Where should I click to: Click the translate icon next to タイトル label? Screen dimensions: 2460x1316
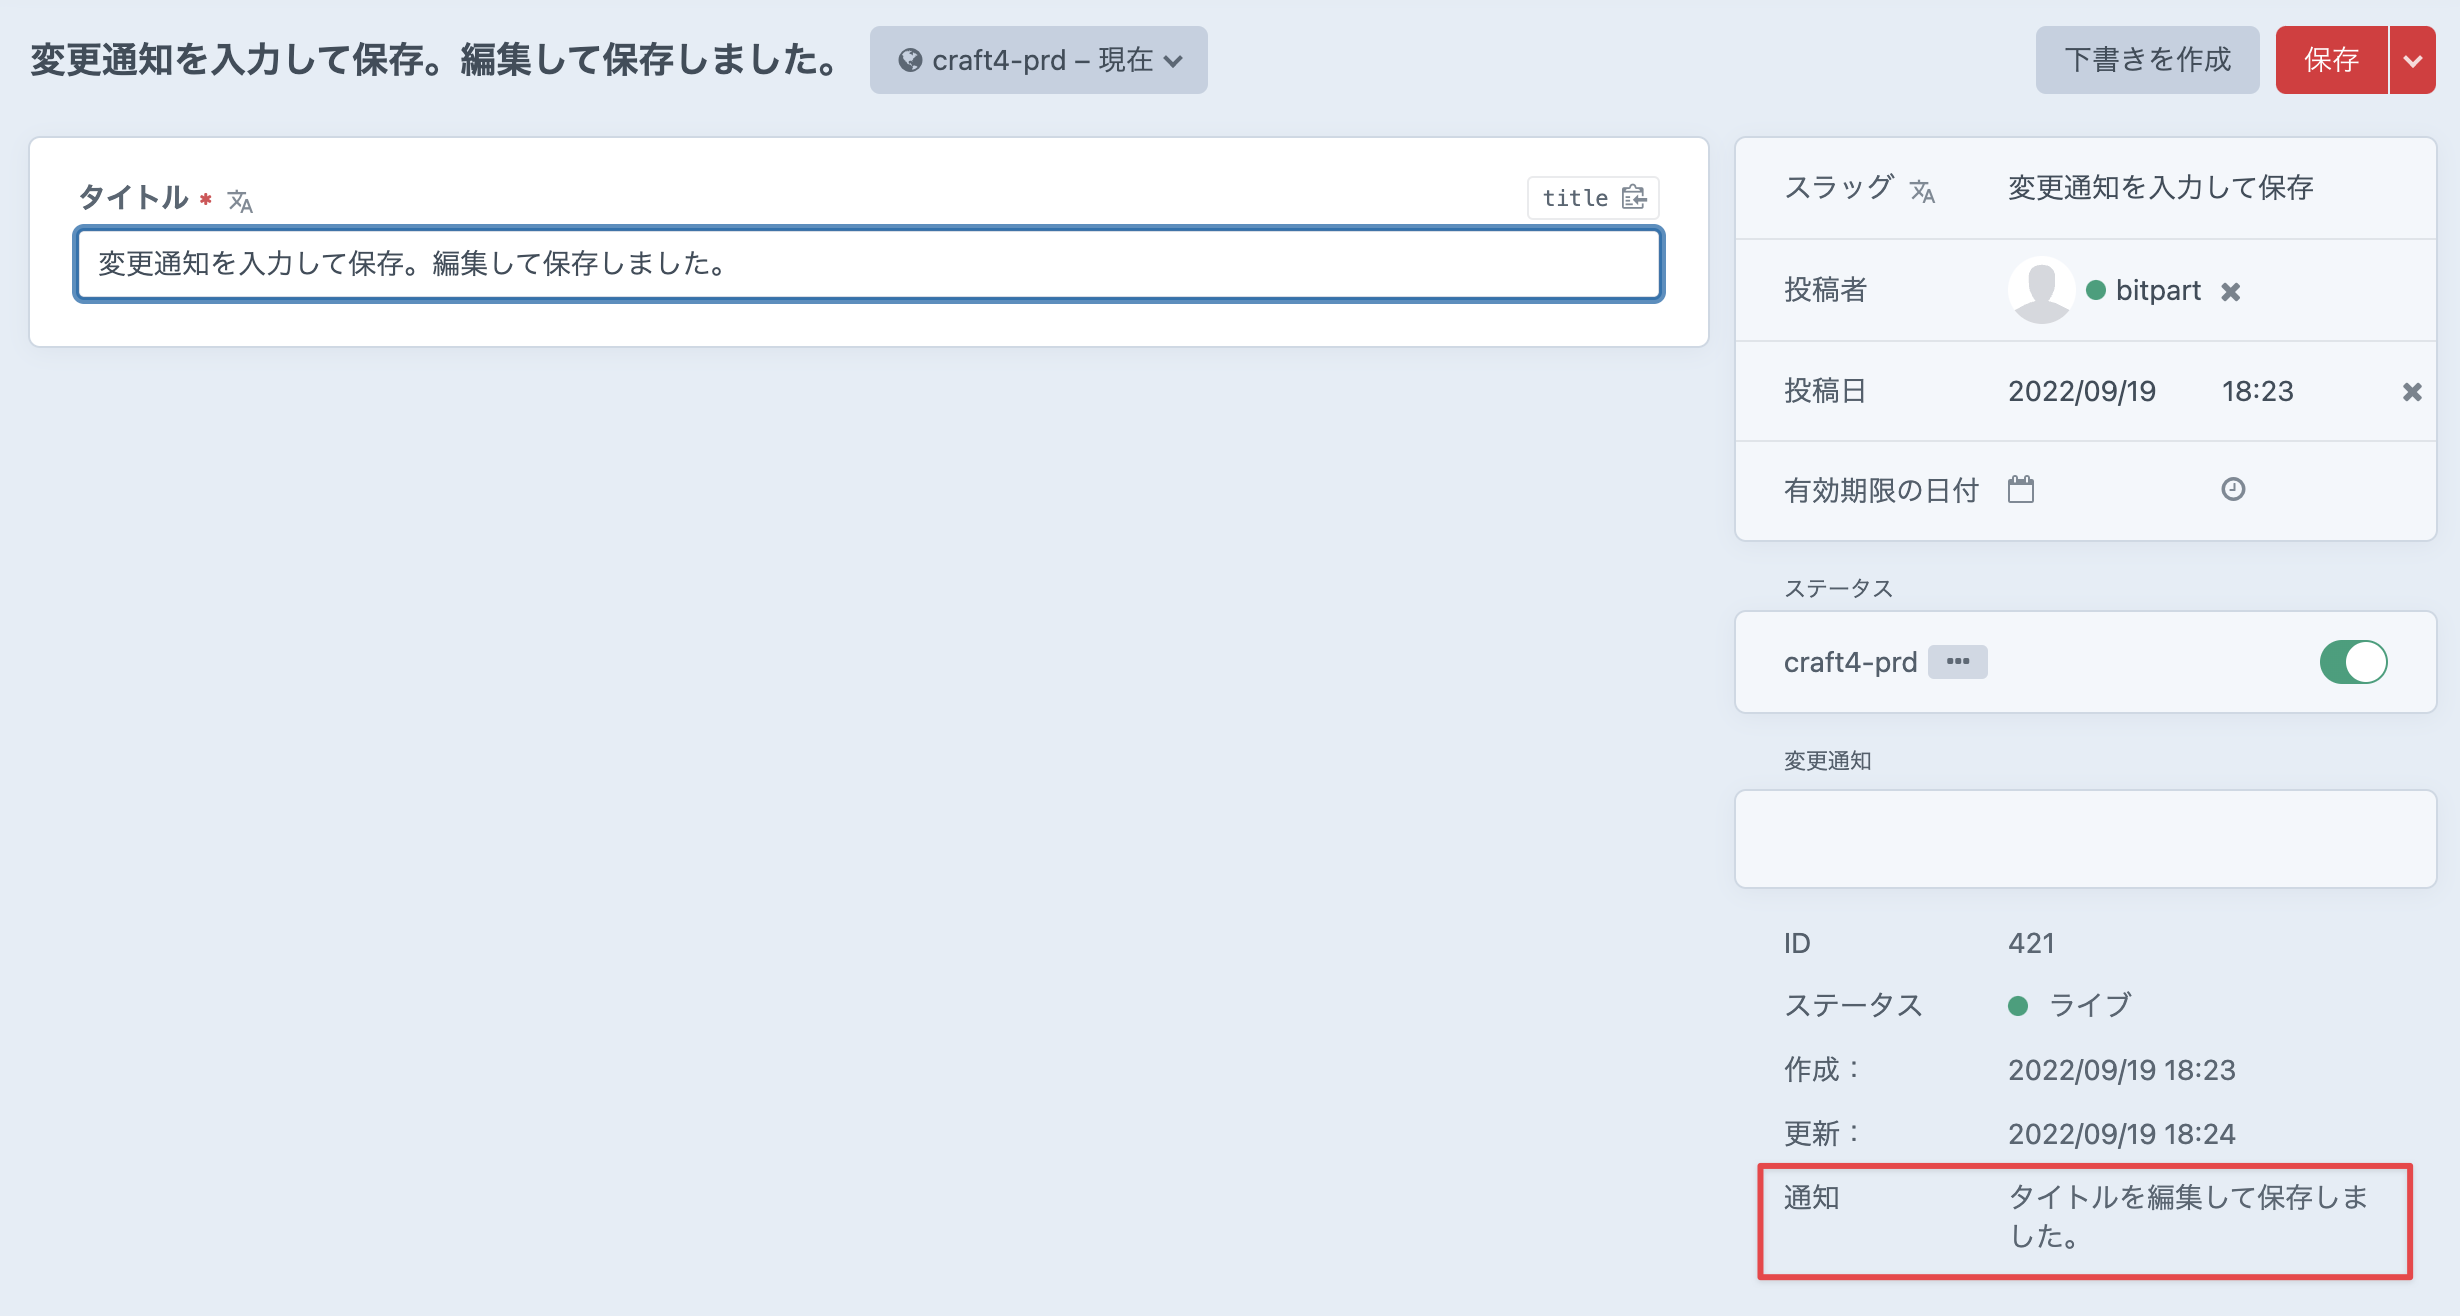tap(240, 199)
